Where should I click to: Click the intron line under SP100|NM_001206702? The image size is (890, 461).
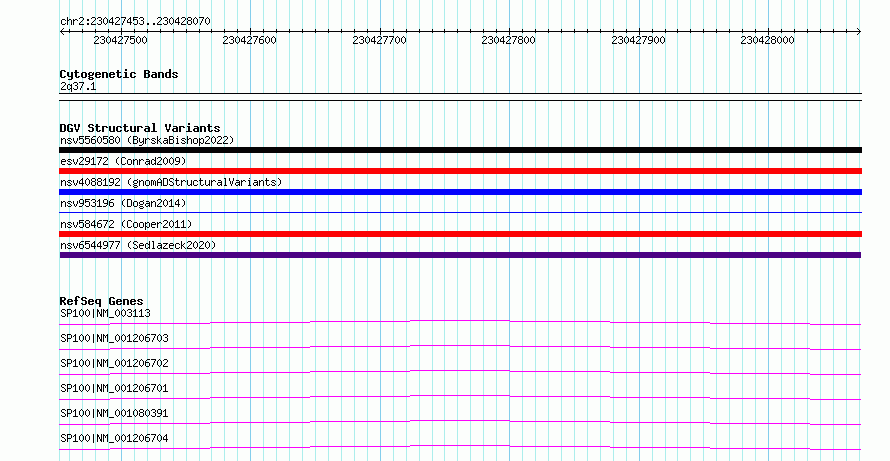pyautogui.click(x=461, y=372)
